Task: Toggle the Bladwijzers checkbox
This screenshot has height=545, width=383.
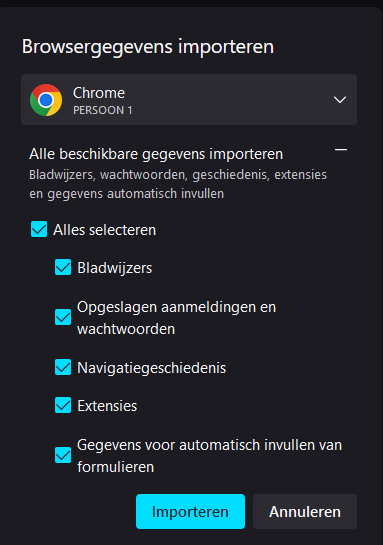Action: pos(63,267)
